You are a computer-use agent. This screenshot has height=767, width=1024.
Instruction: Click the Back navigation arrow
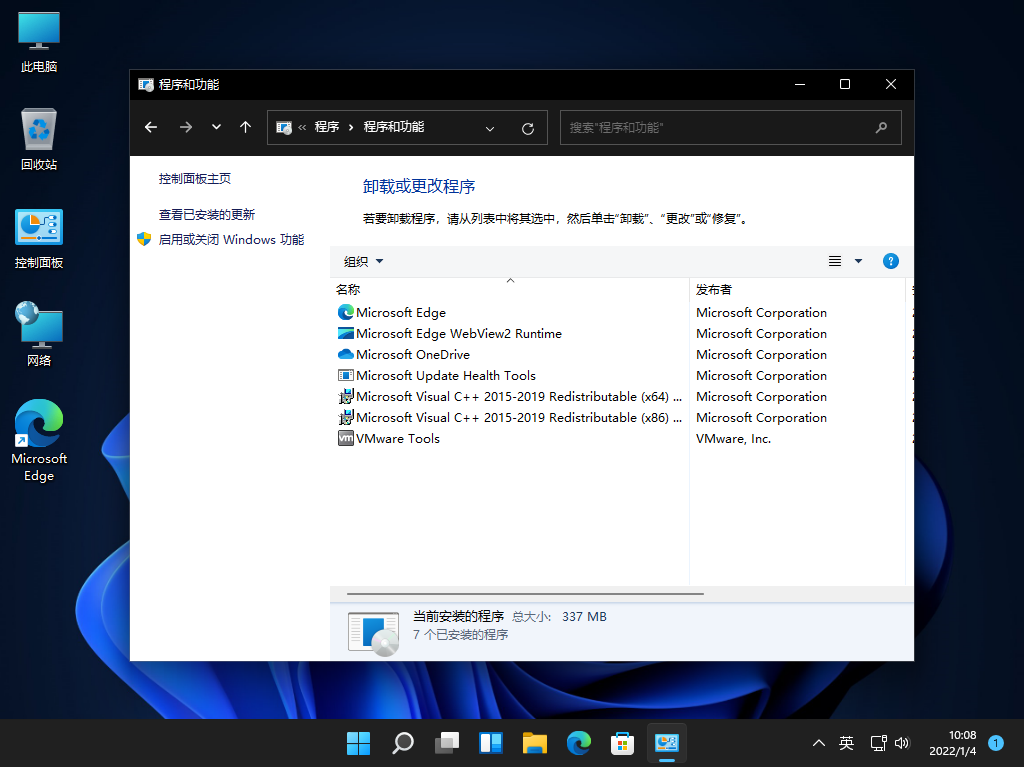pos(150,127)
